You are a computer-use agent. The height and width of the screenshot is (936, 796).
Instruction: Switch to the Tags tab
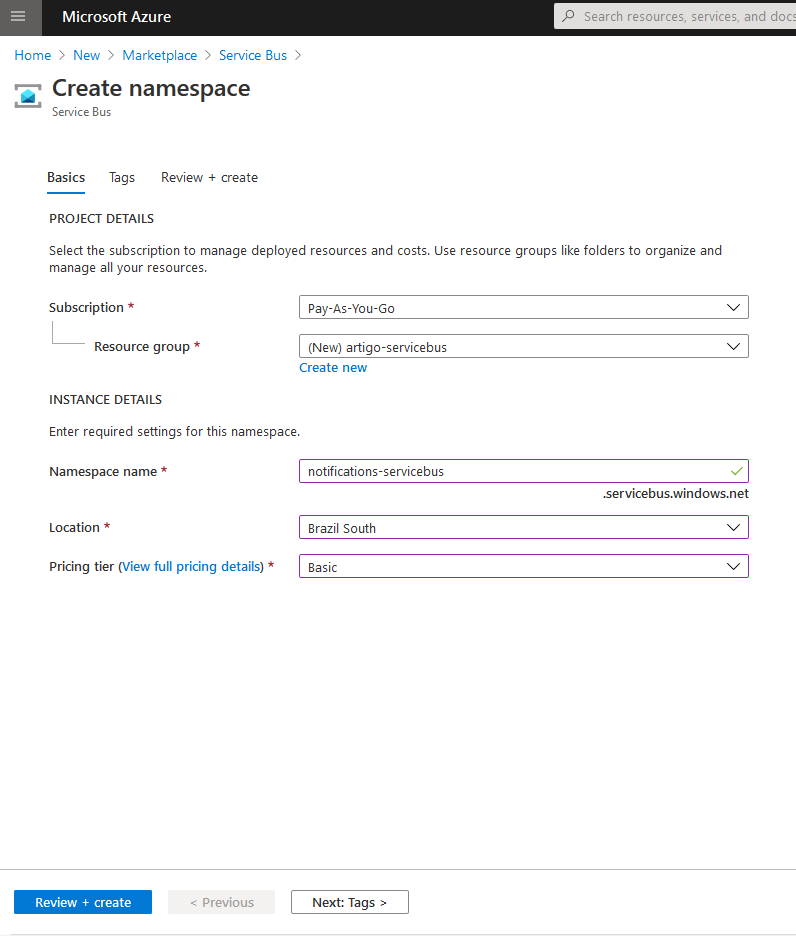click(122, 178)
